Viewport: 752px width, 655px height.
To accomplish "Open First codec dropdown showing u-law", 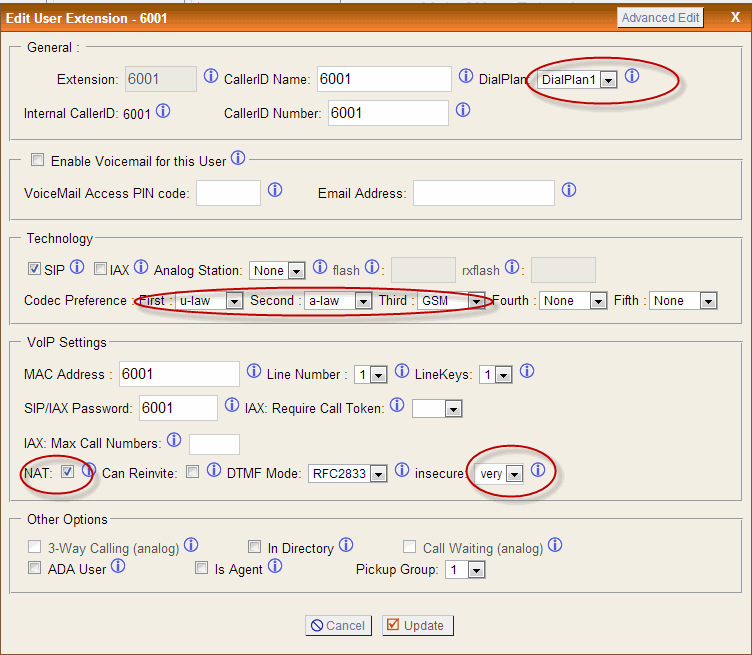I will pyautogui.click(x=209, y=301).
